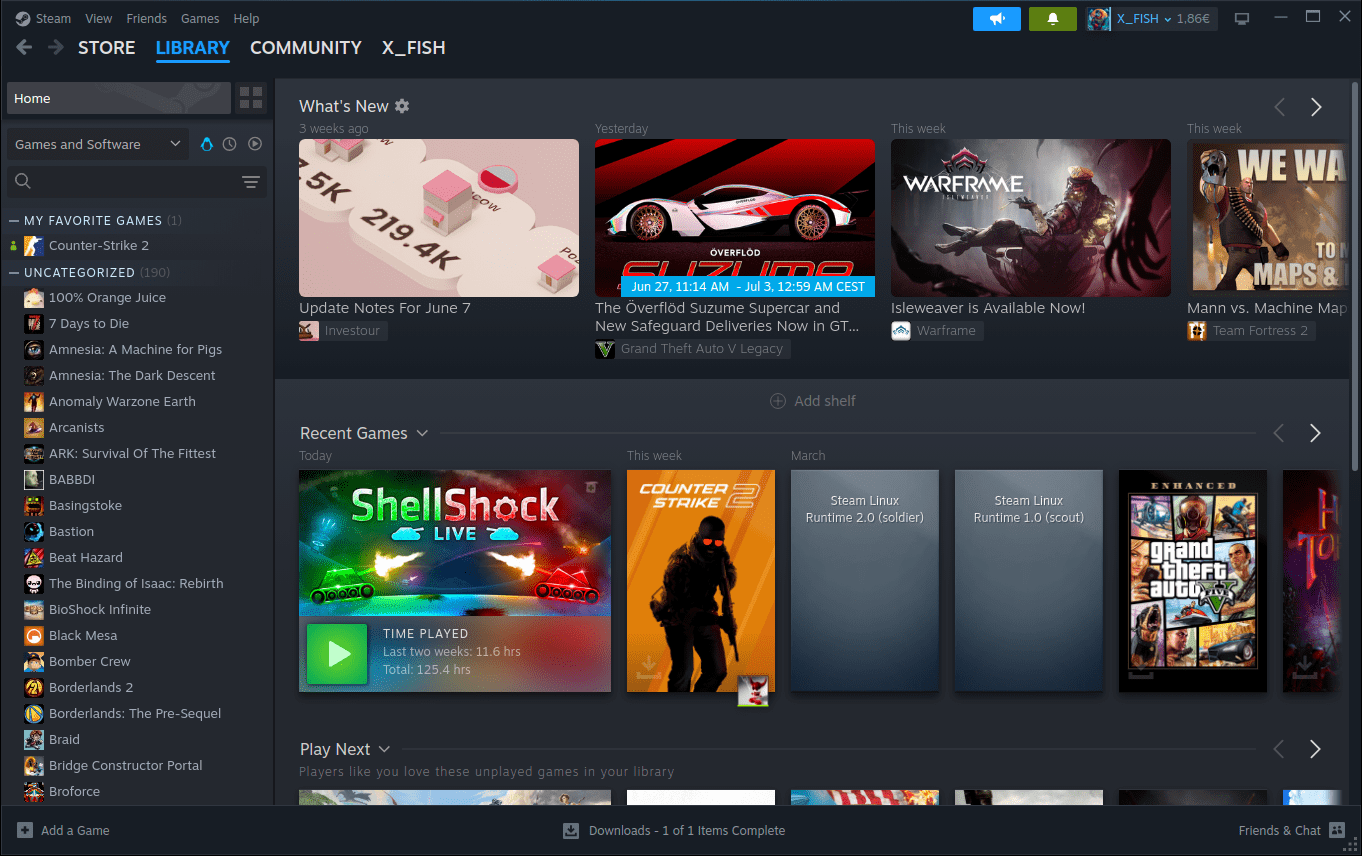Switch to the COMMUNITY tab
Image resolution: width=1362 pixels, height=856 pixels.
tap(306, 48)
